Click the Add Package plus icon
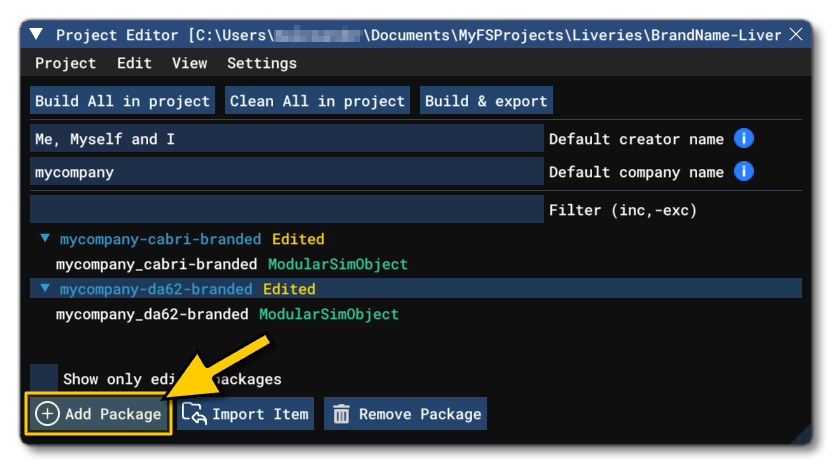Screen dimensions: 832x465 click(47, 414)
